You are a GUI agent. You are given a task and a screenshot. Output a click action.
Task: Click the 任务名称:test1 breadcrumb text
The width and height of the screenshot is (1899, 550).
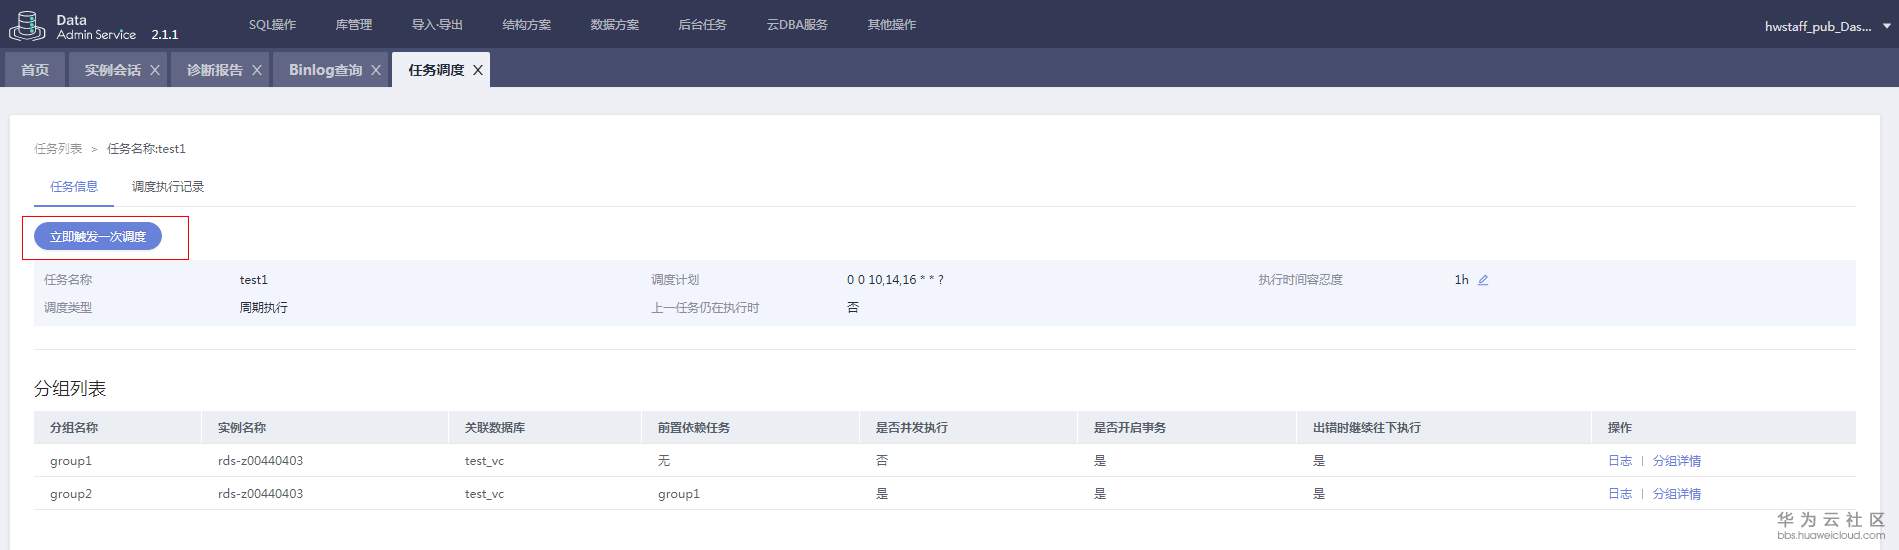pyautogui.click(x=146, y=149)
